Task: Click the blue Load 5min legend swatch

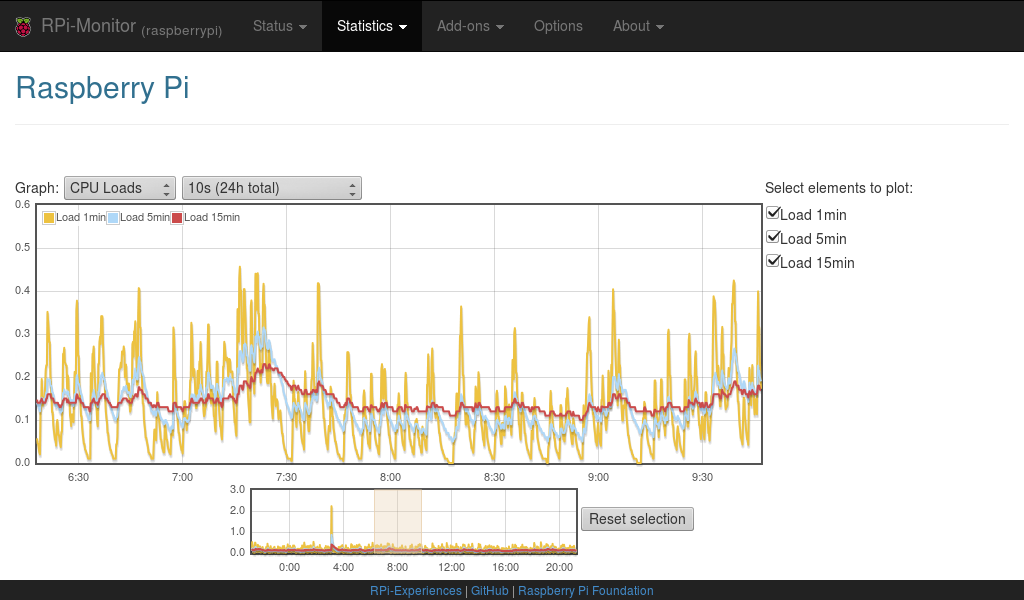Action: click(x=111, y=217)
